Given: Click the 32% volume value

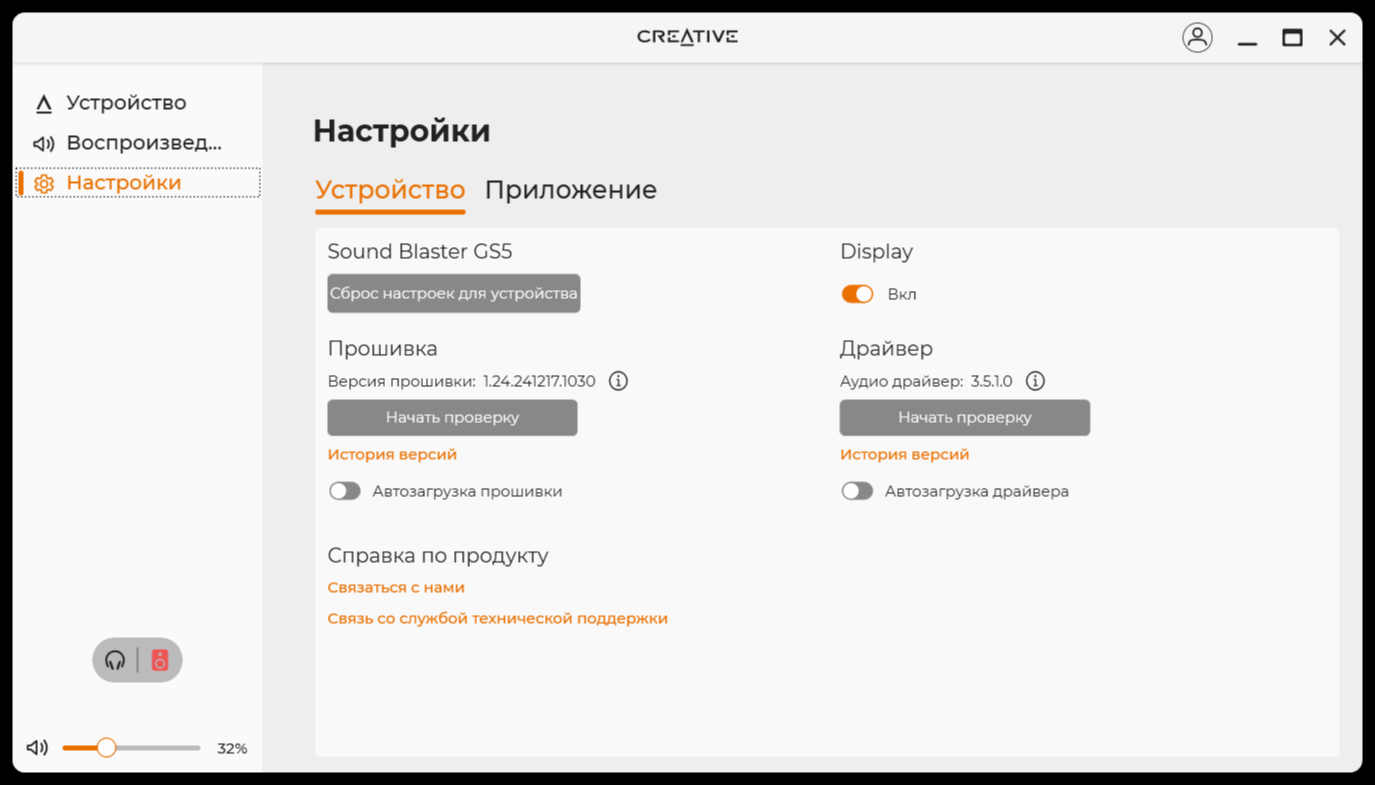Looking at the screenshot, I should tap(232, 748).
